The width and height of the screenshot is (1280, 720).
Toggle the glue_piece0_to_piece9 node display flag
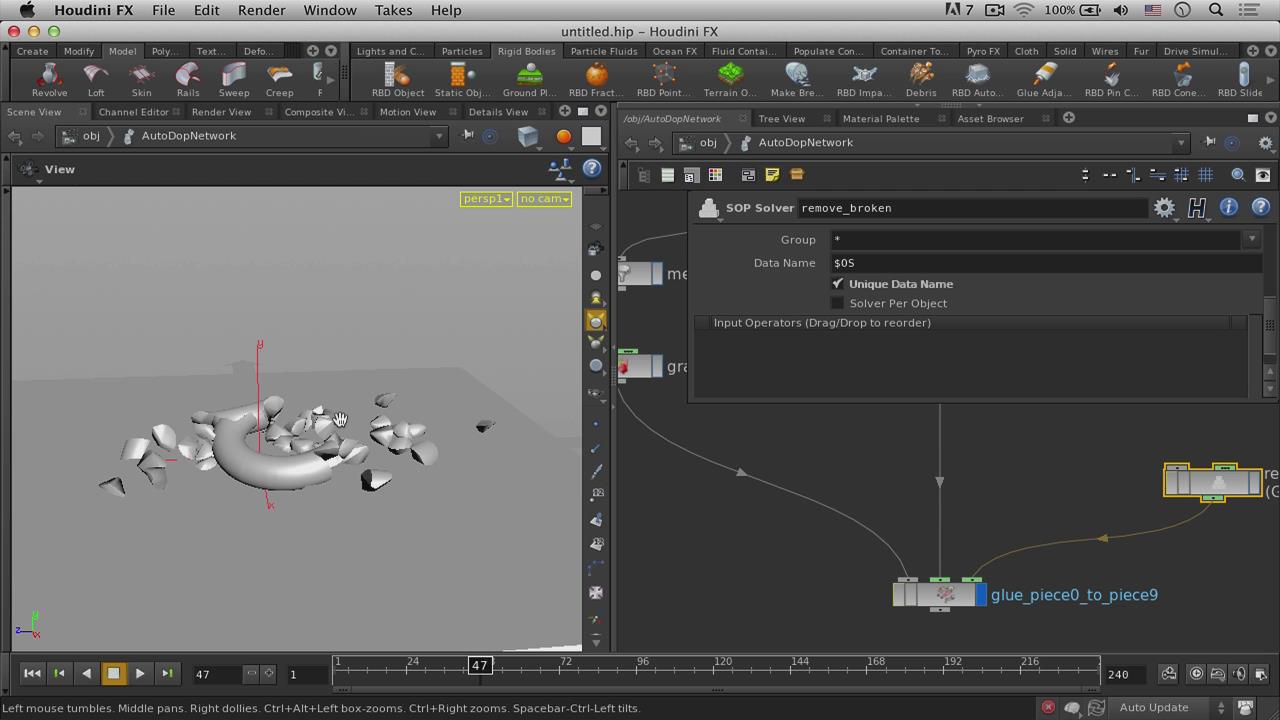981,595
